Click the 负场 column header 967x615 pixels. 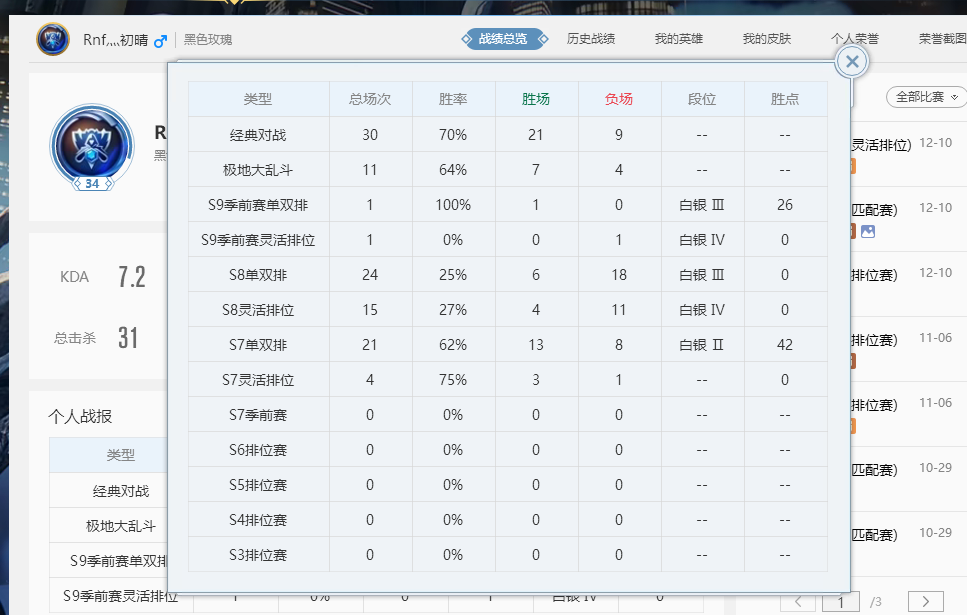click(619, 99)
